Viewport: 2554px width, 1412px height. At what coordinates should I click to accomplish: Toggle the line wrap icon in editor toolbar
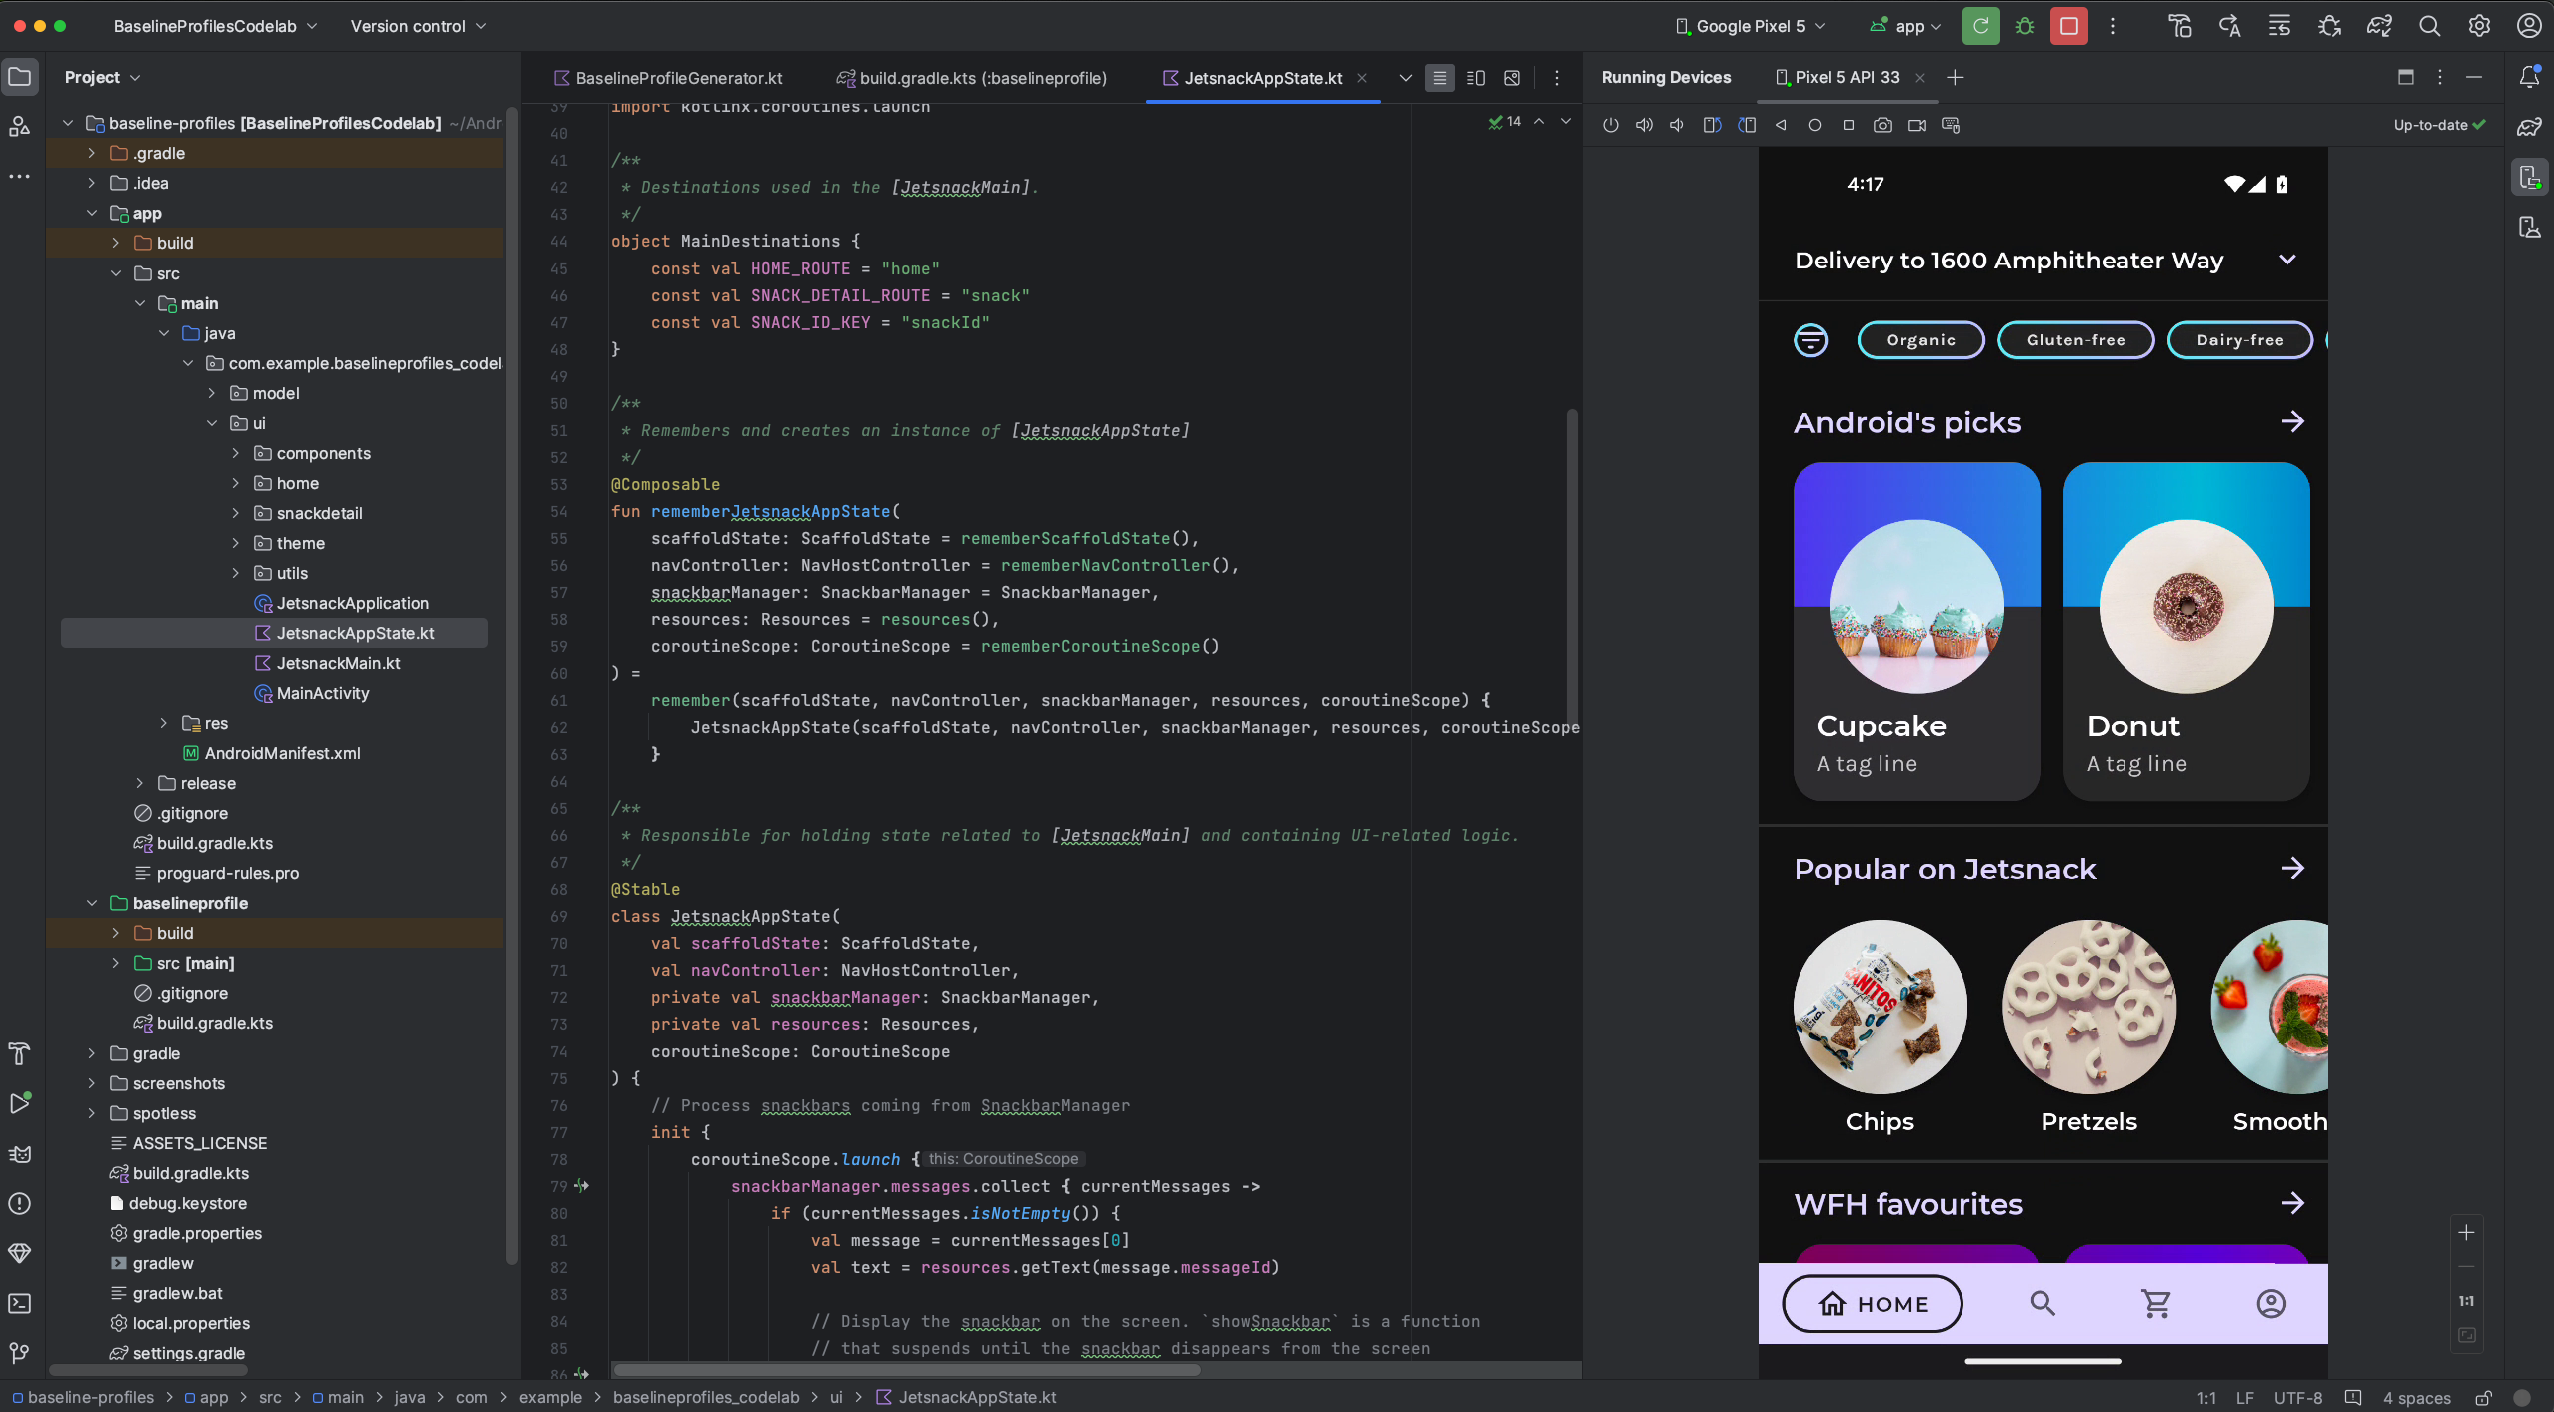tap(1440, 77)
